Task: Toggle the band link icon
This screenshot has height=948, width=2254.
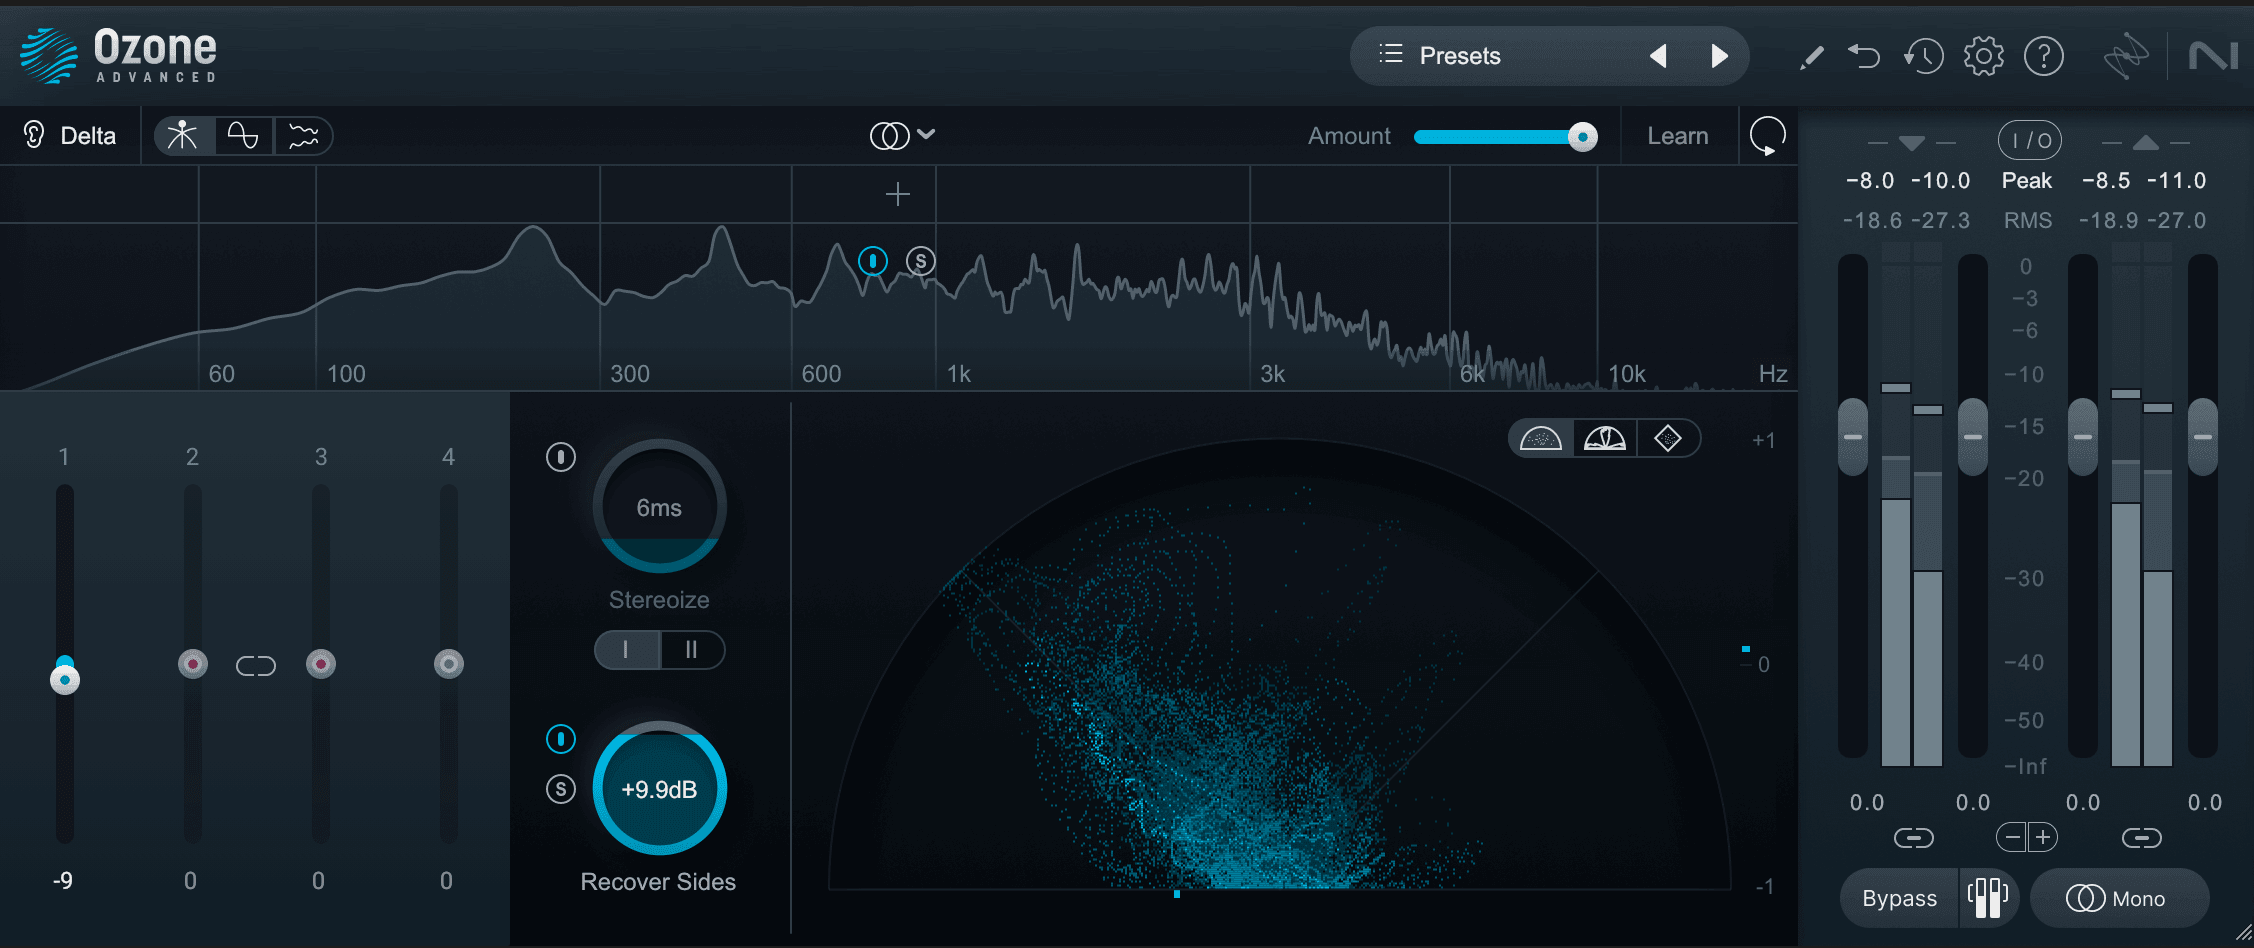Action: pyautogui.click(x=256, y=665)
